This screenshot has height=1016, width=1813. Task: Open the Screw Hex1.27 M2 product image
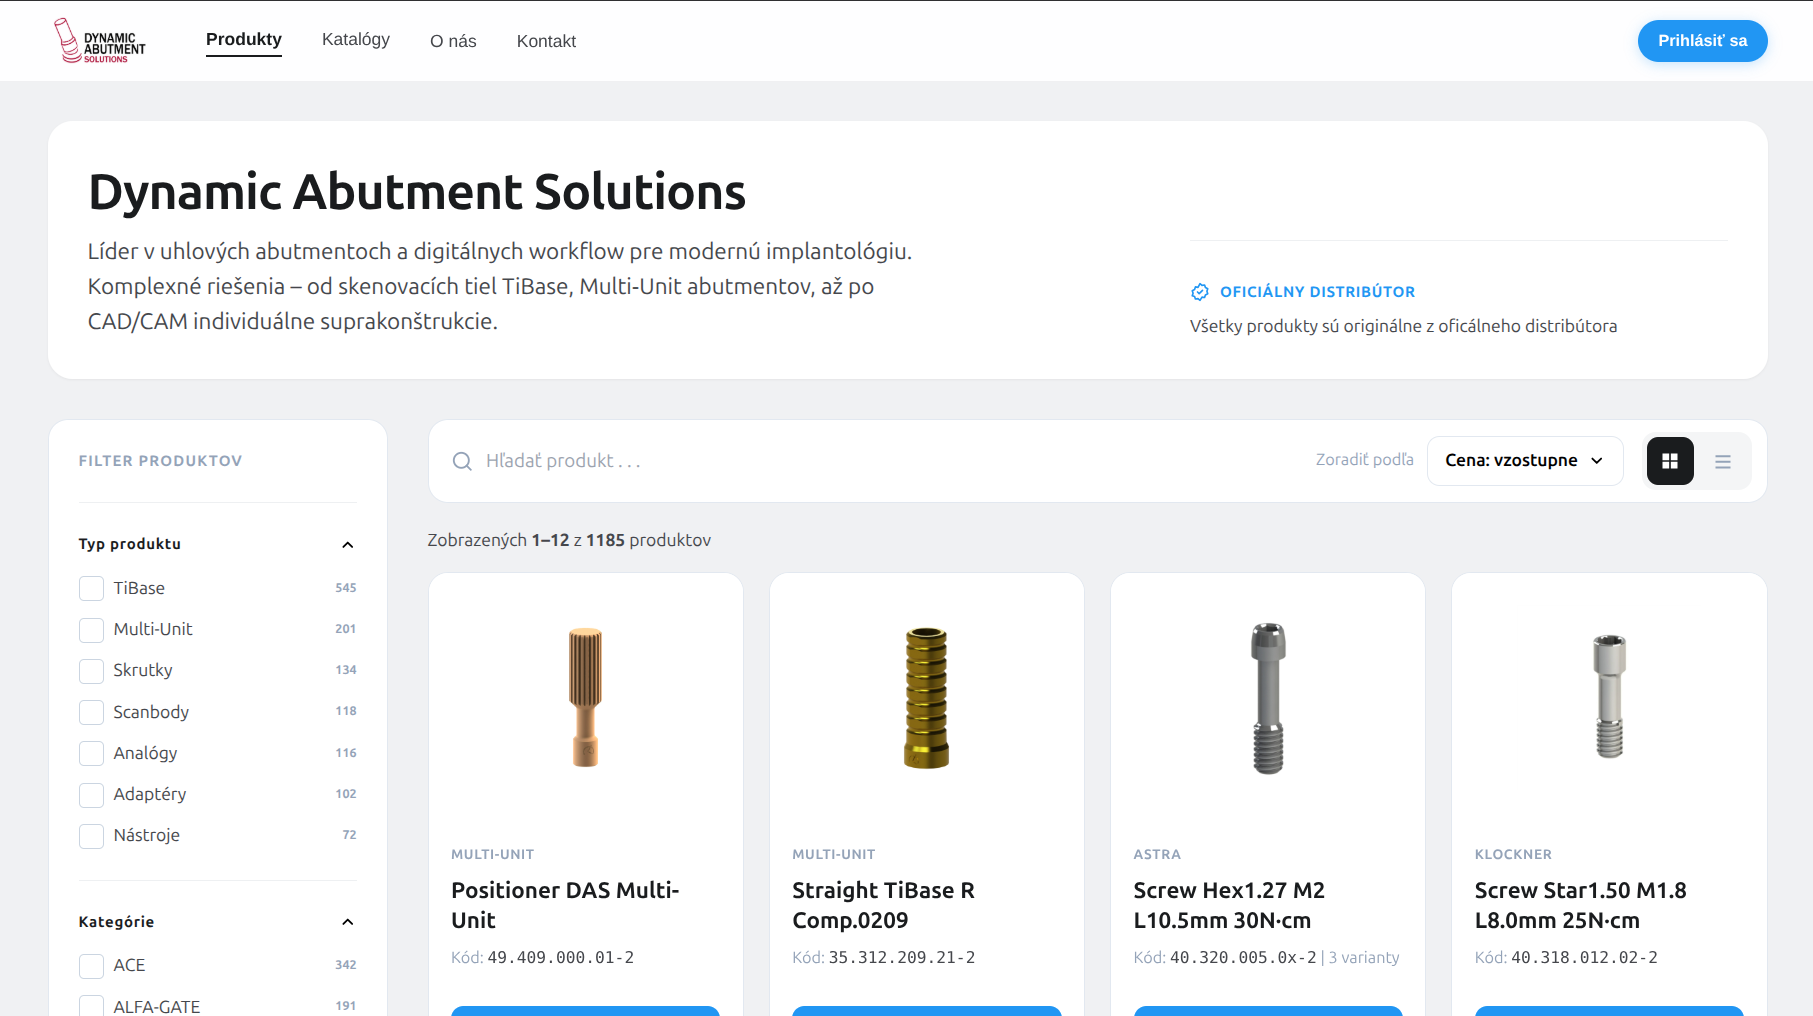click(1268, 698)
